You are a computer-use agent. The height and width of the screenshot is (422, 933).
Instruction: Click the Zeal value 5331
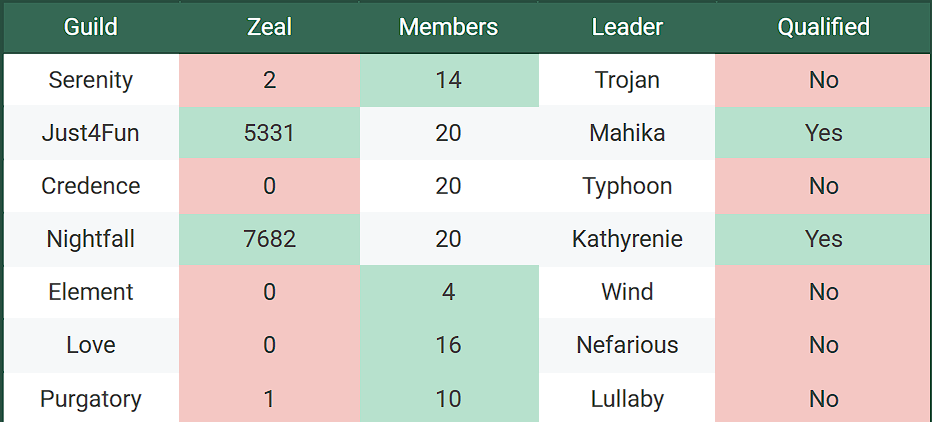point(270,133)
